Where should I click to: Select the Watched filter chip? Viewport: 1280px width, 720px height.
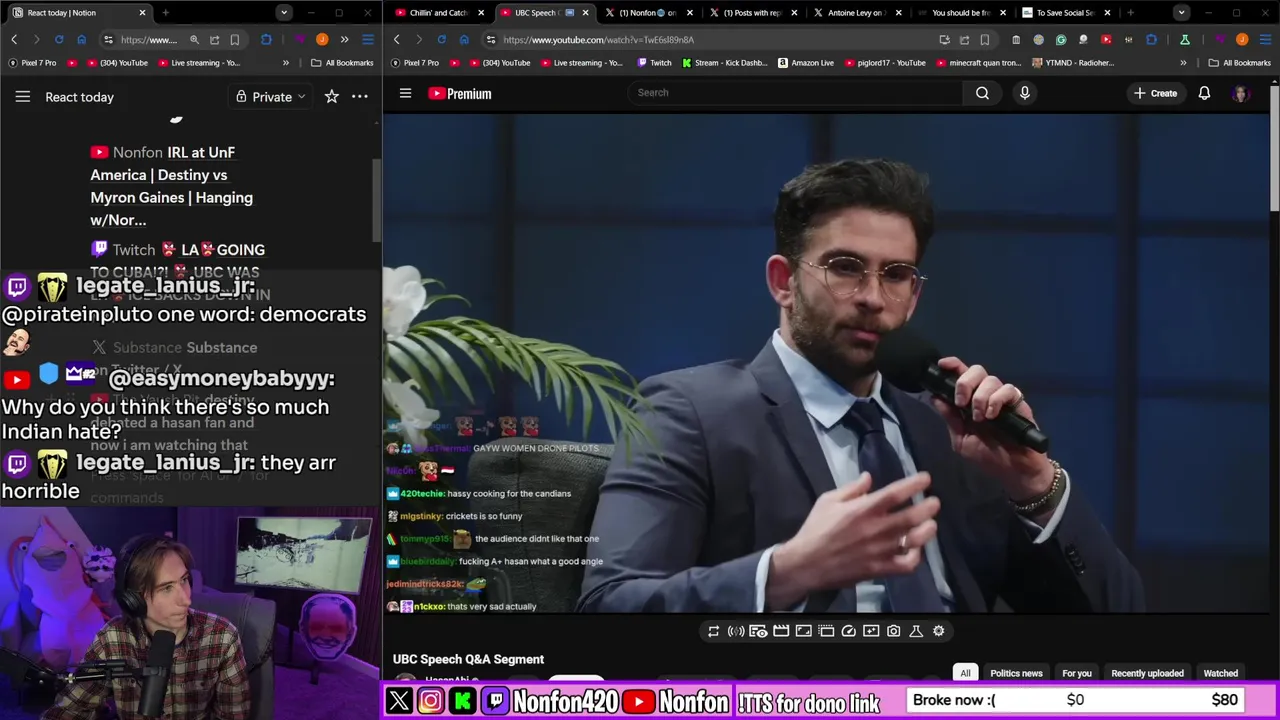tap(1220, 673)
